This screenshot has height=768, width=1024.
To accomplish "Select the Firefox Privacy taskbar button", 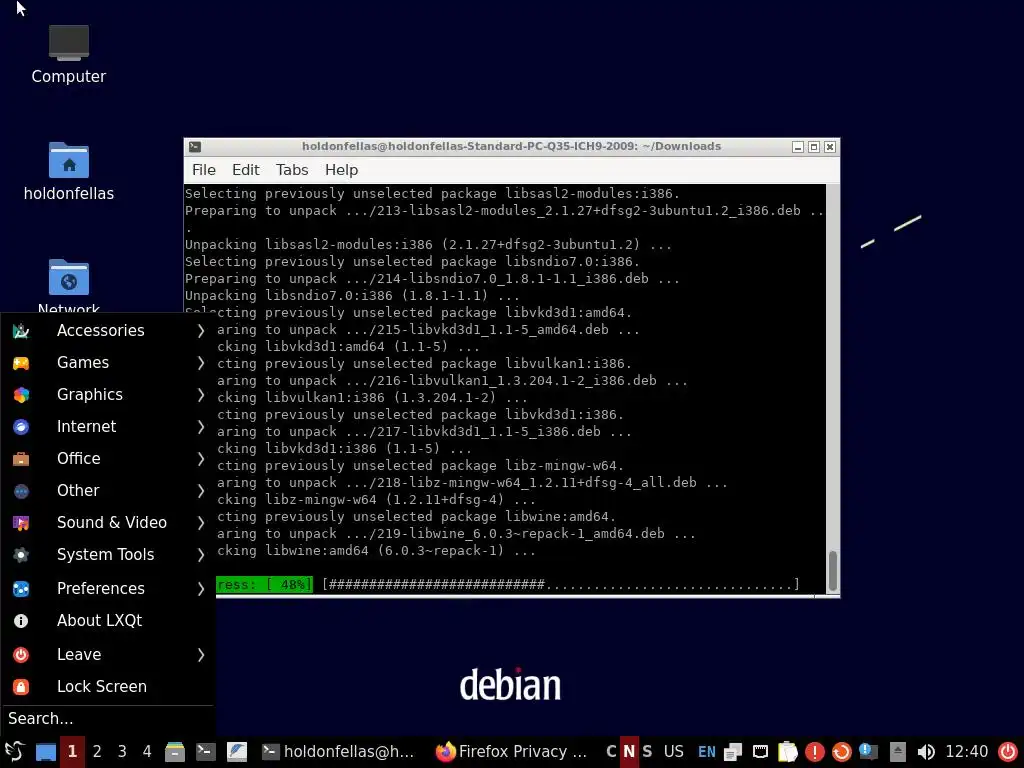I will (512, 752).
